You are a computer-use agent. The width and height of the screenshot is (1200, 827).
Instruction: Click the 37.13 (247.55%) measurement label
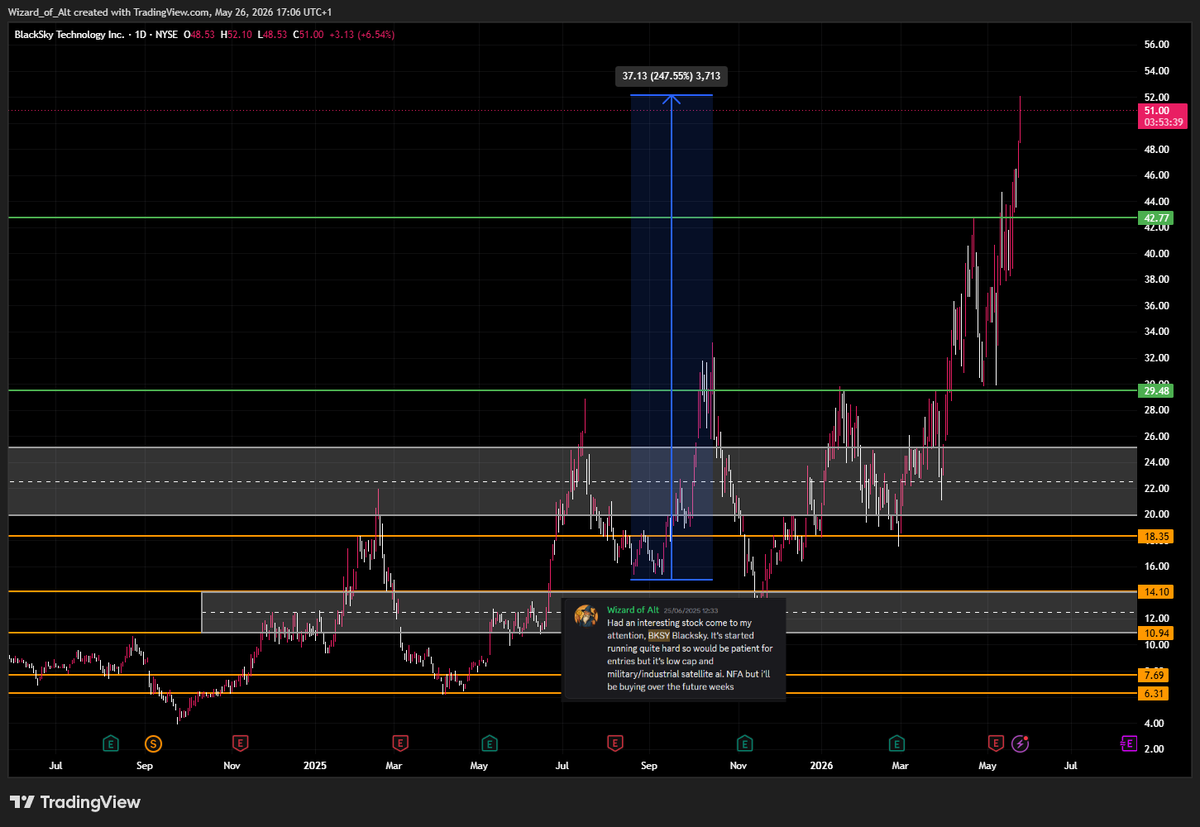click(x=671, y=75)
